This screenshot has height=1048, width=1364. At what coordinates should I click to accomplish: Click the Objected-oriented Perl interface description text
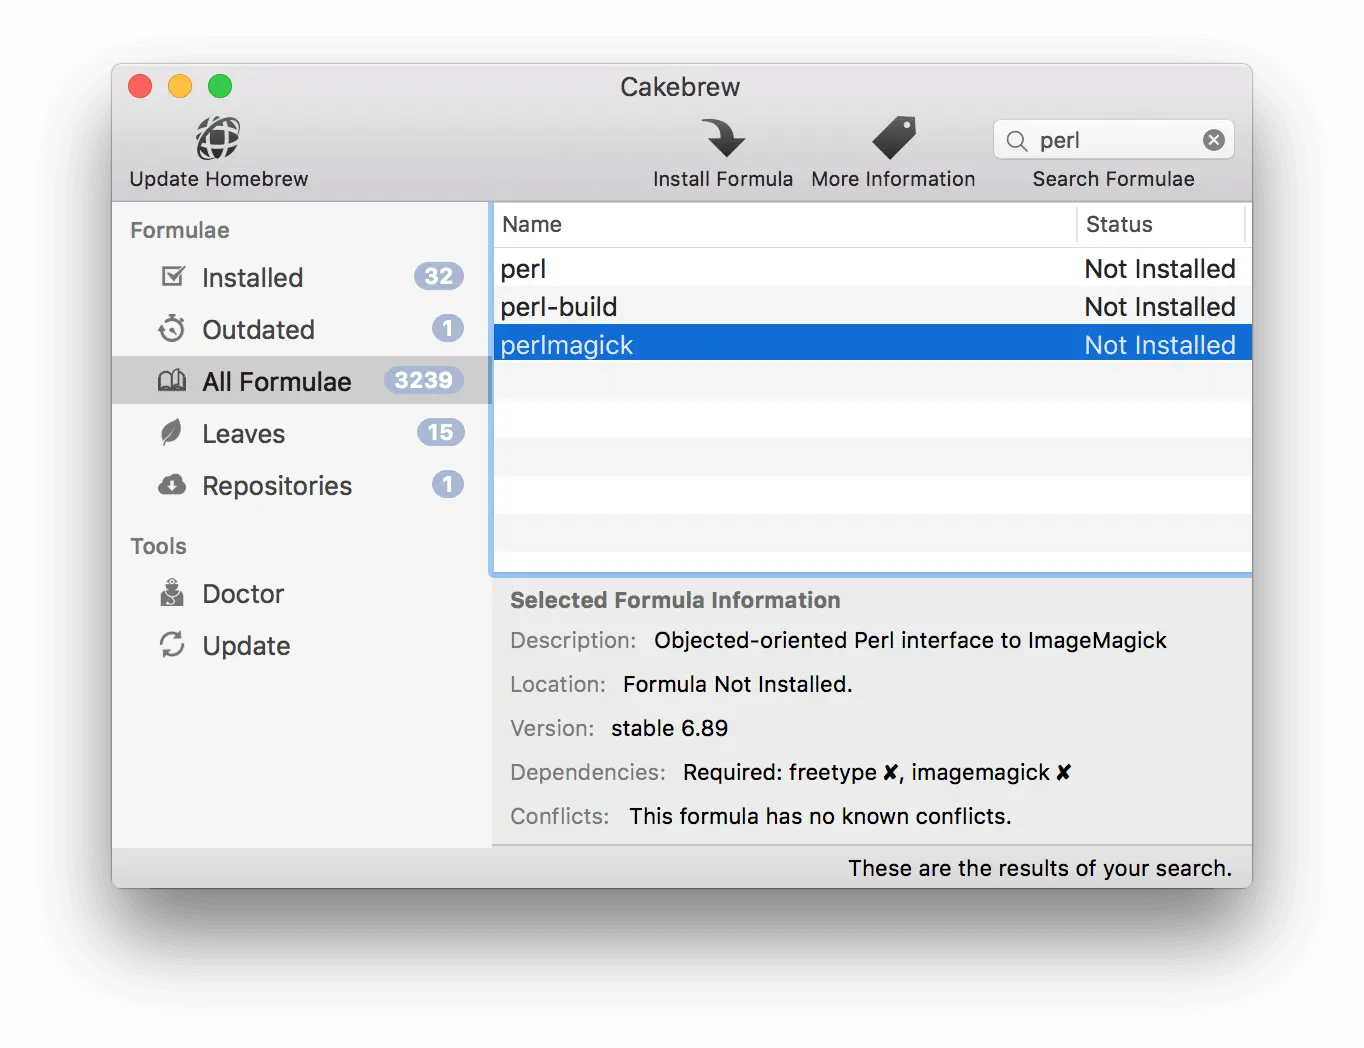pyautogui.click(x=910, y=640)
